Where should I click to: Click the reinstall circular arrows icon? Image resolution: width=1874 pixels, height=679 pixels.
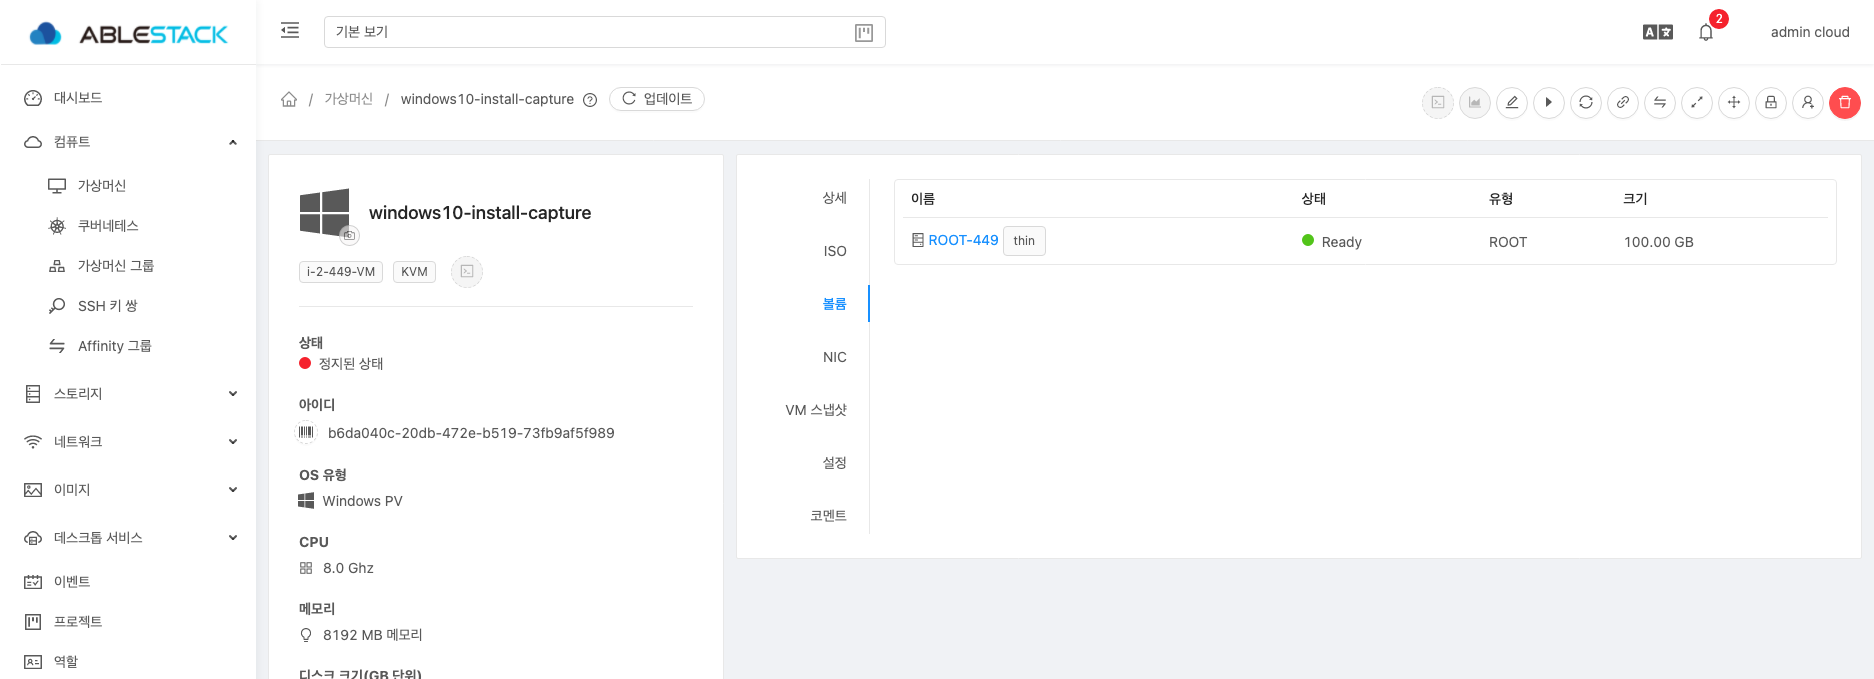coord(1585,102)
